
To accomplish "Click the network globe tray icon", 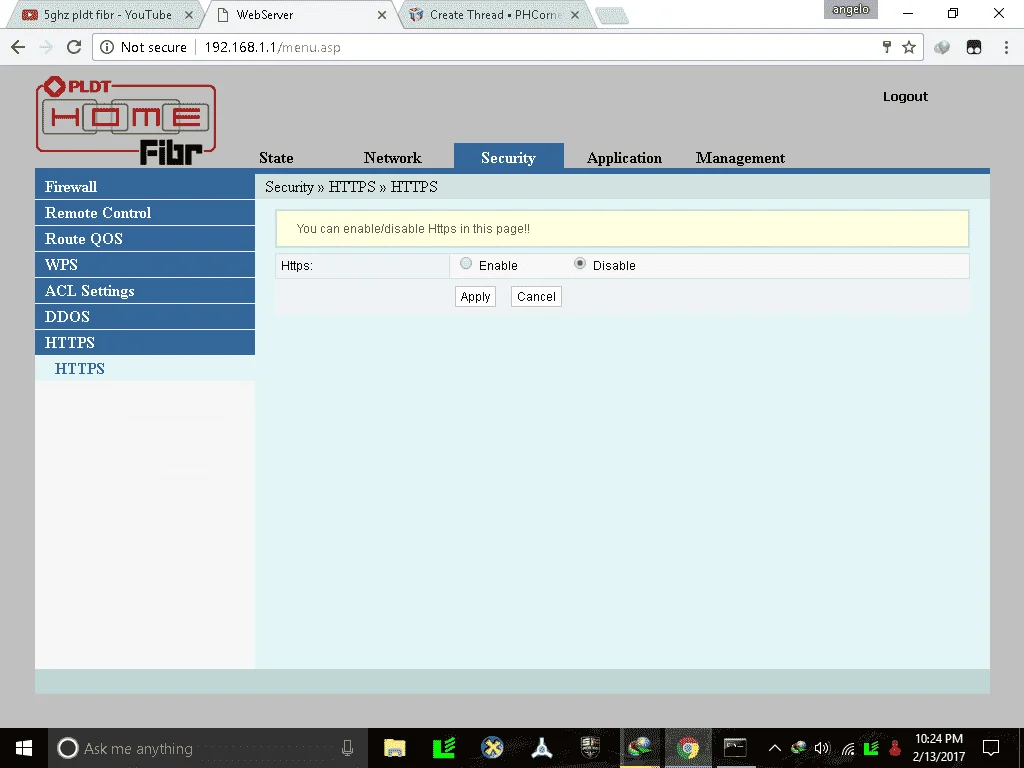I will [798, 748].
